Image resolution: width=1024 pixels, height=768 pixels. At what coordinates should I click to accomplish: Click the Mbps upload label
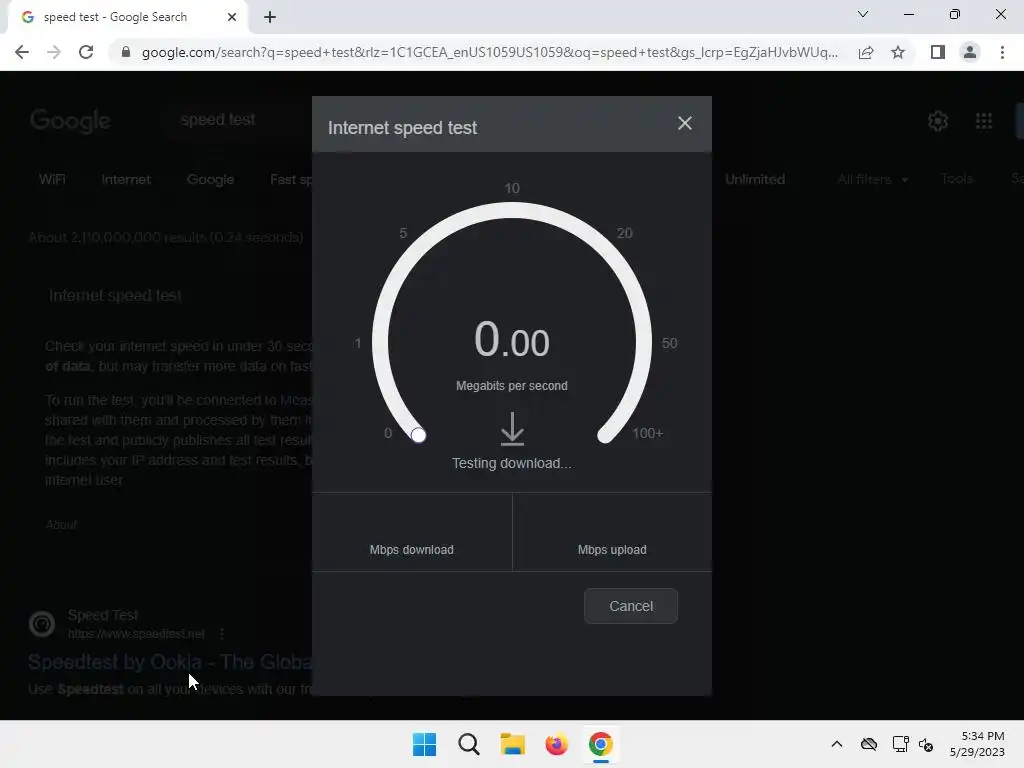[x=612, y=550]
